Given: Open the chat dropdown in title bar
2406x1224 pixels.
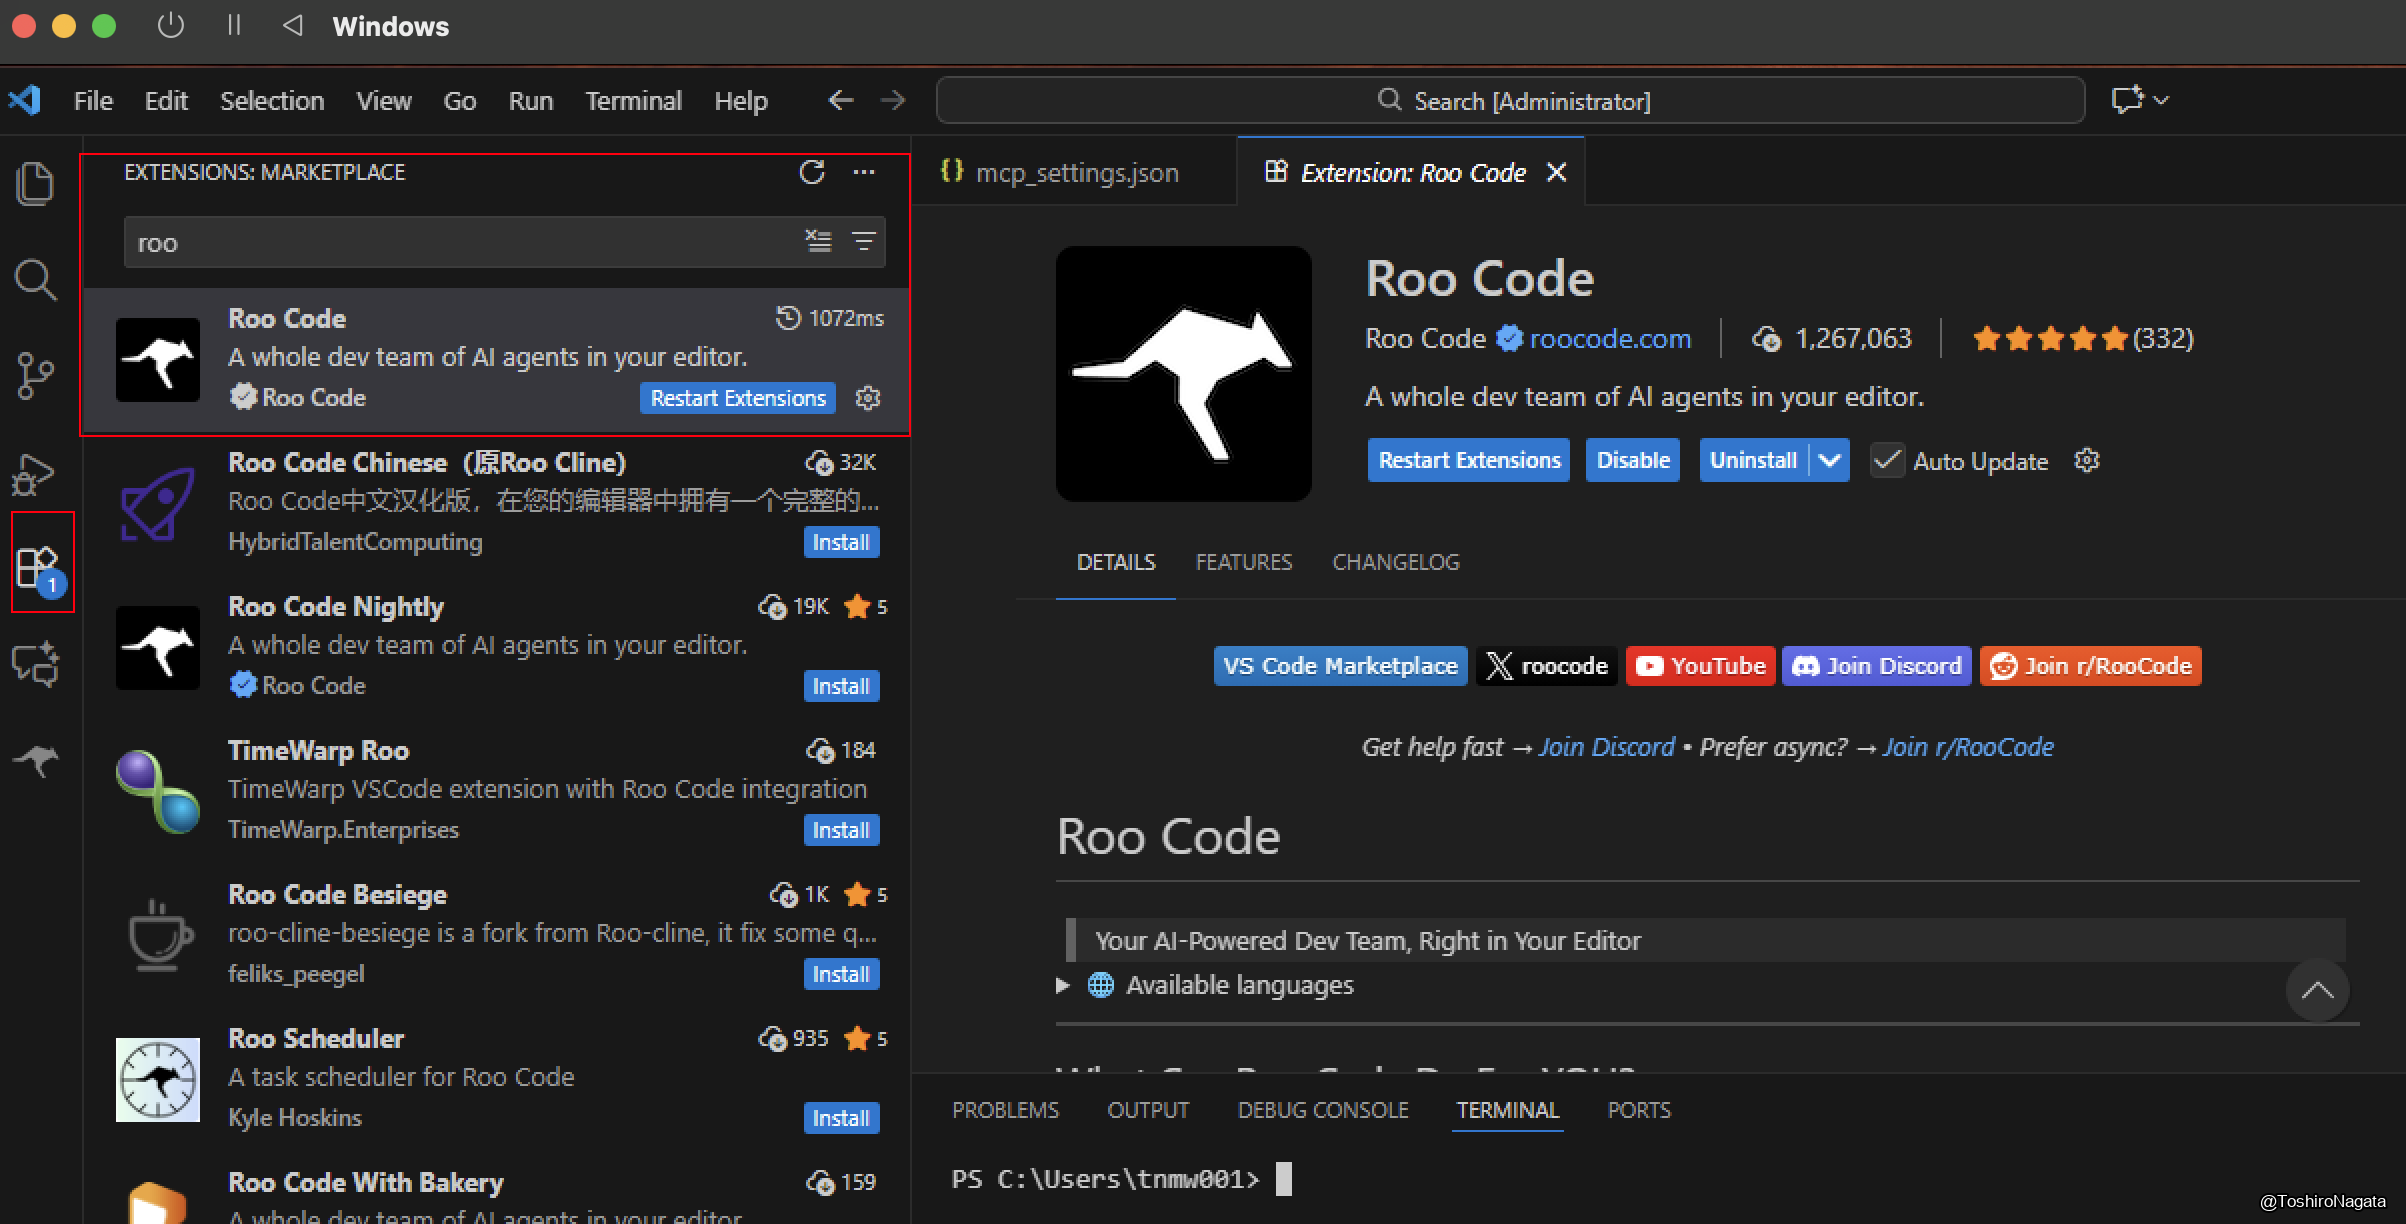Looking at the screenshot, I should (x=2160, y=100).
